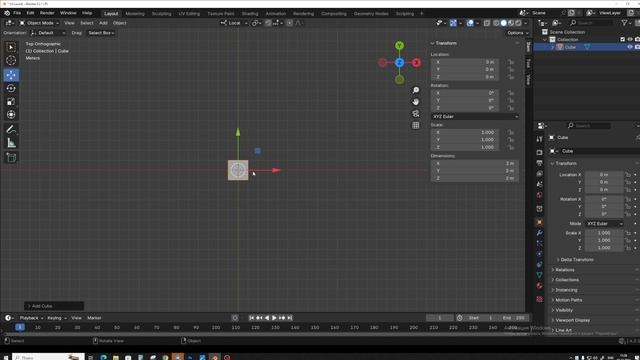
Task: Expand the Add Cube operator panel
Action: 53,306
